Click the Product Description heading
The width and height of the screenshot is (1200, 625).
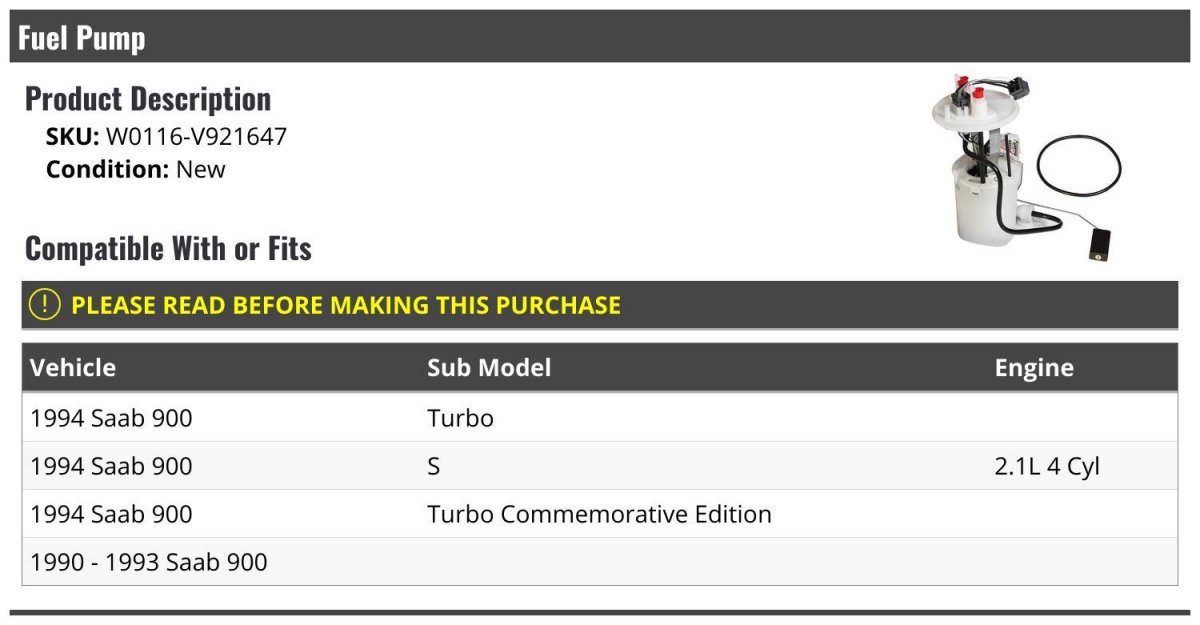click(x=148, y=98)
